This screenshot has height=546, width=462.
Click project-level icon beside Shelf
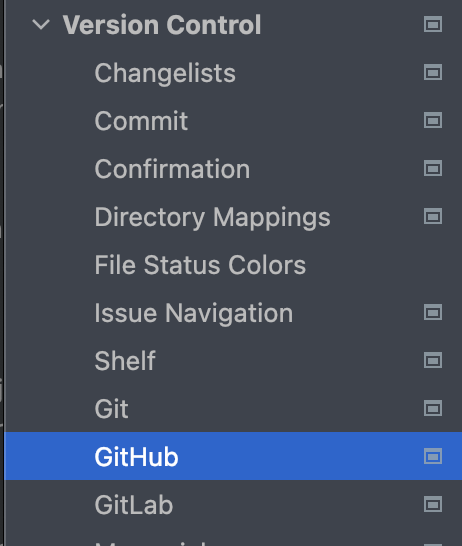(433, 360)
